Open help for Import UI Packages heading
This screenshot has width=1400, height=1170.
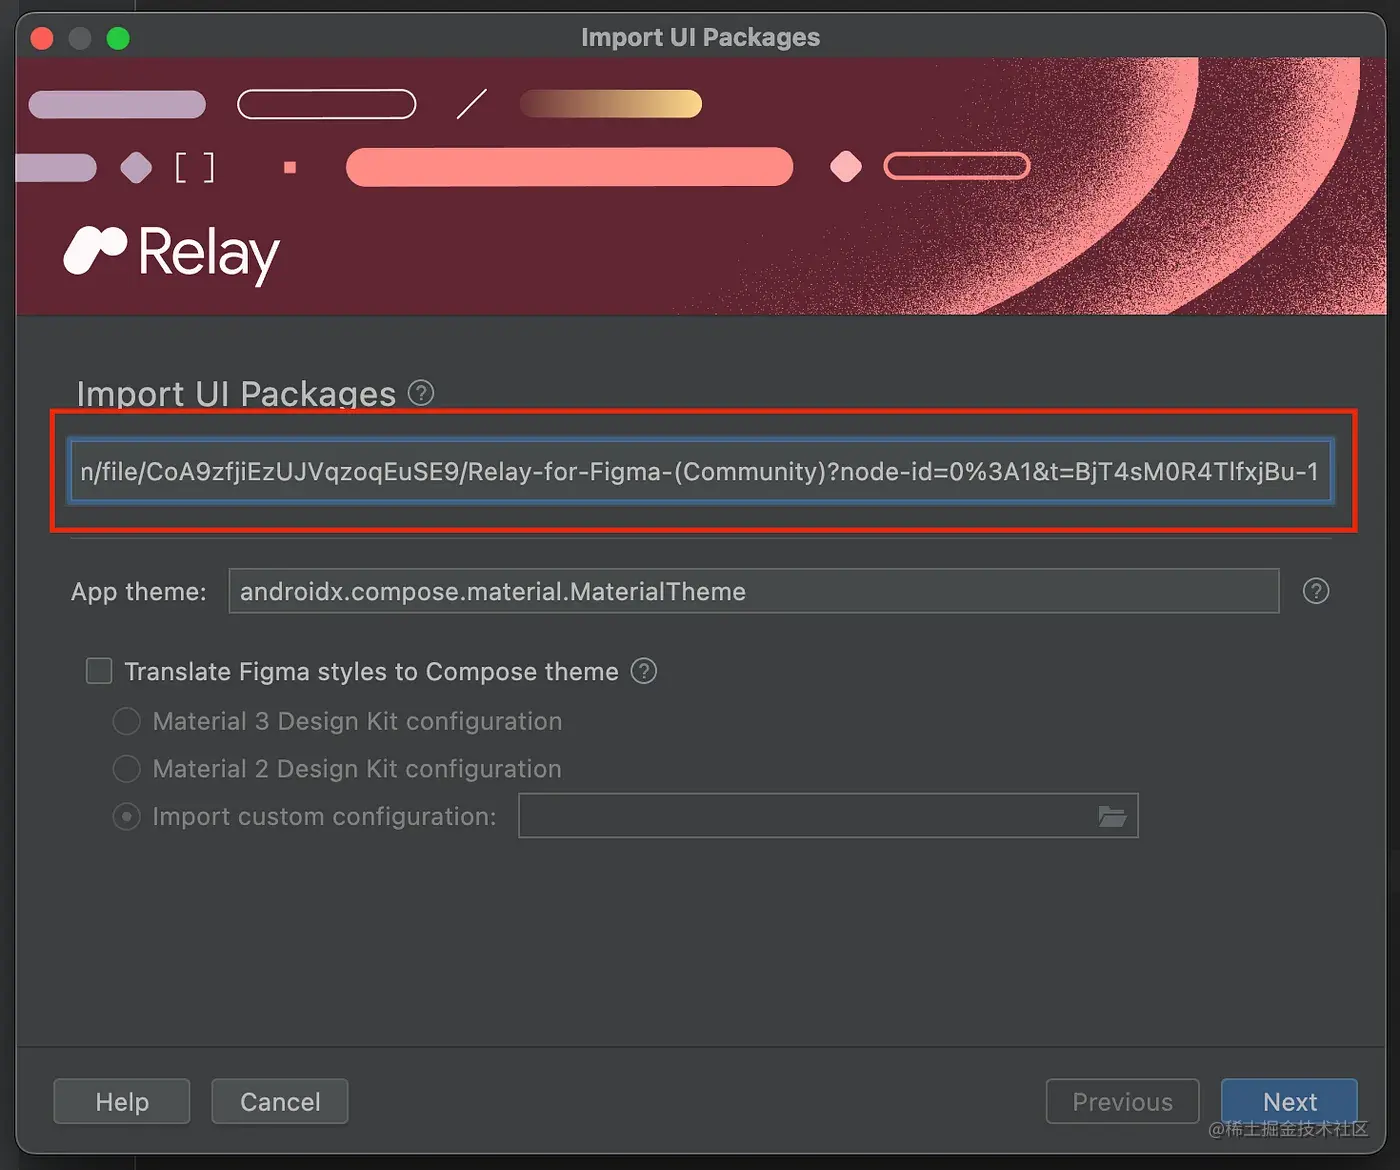tap(421, 393)
